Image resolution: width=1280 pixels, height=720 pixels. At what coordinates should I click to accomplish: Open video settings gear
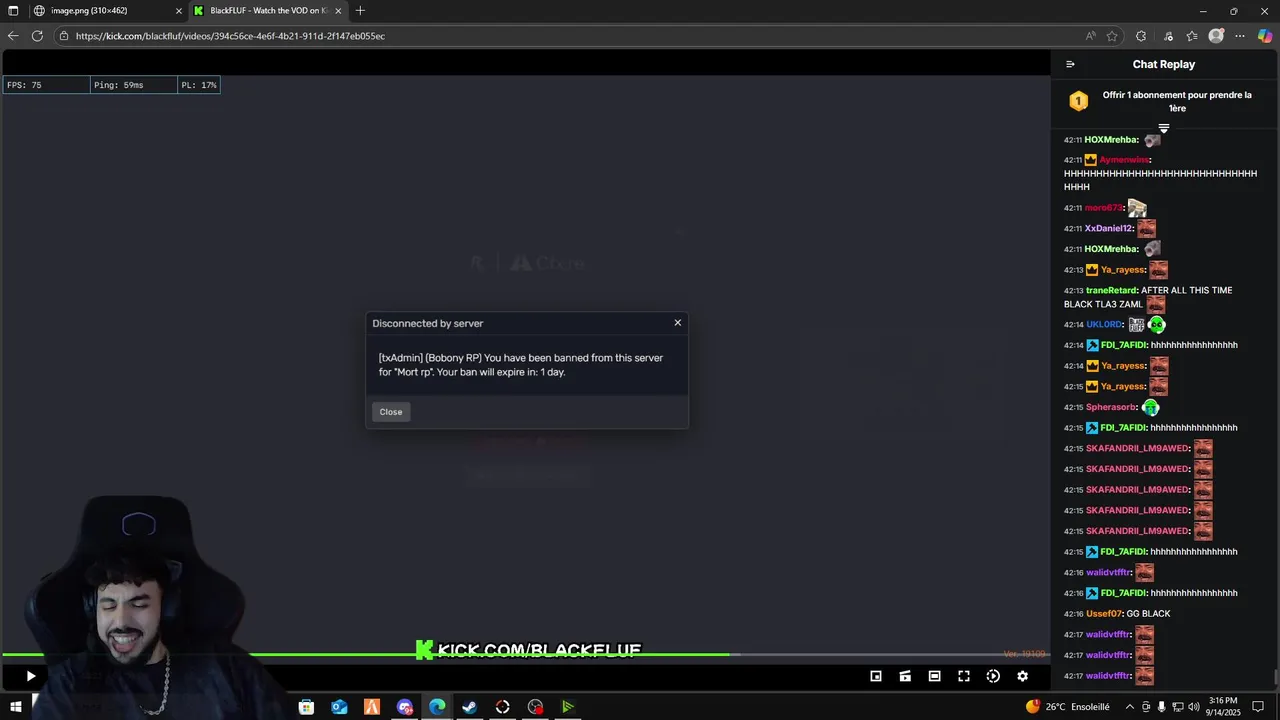(1022, 676)
